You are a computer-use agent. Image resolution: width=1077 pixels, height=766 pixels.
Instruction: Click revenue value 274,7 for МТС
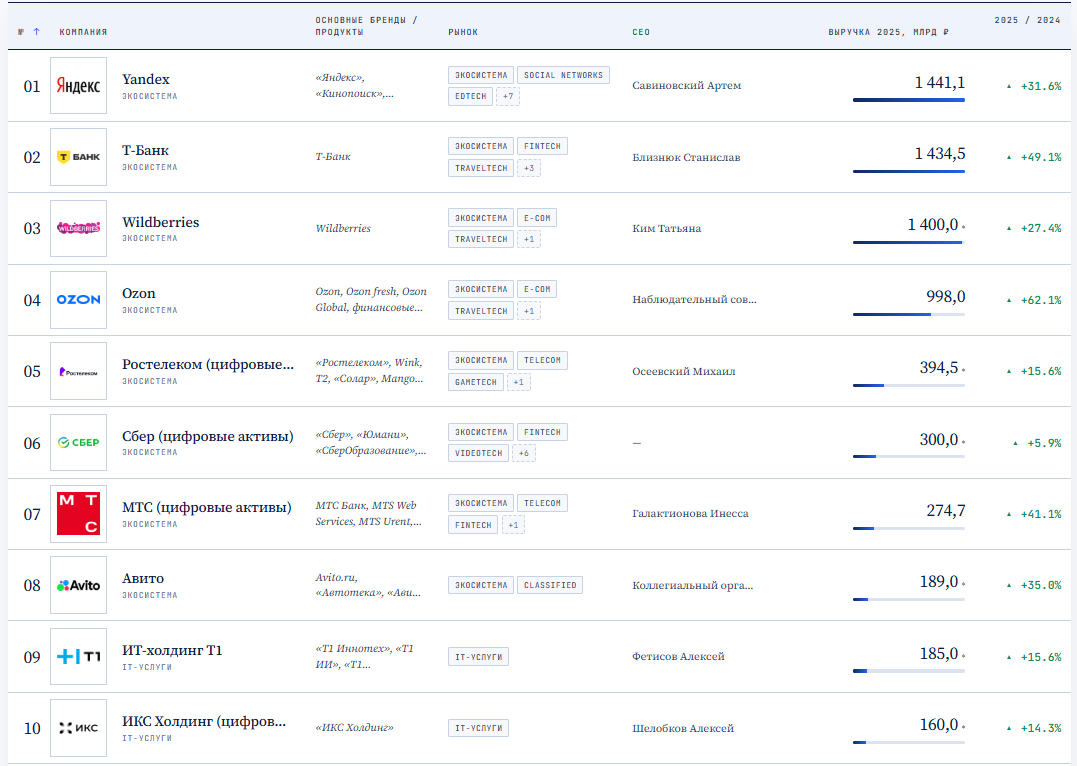(x=945, y=510)
